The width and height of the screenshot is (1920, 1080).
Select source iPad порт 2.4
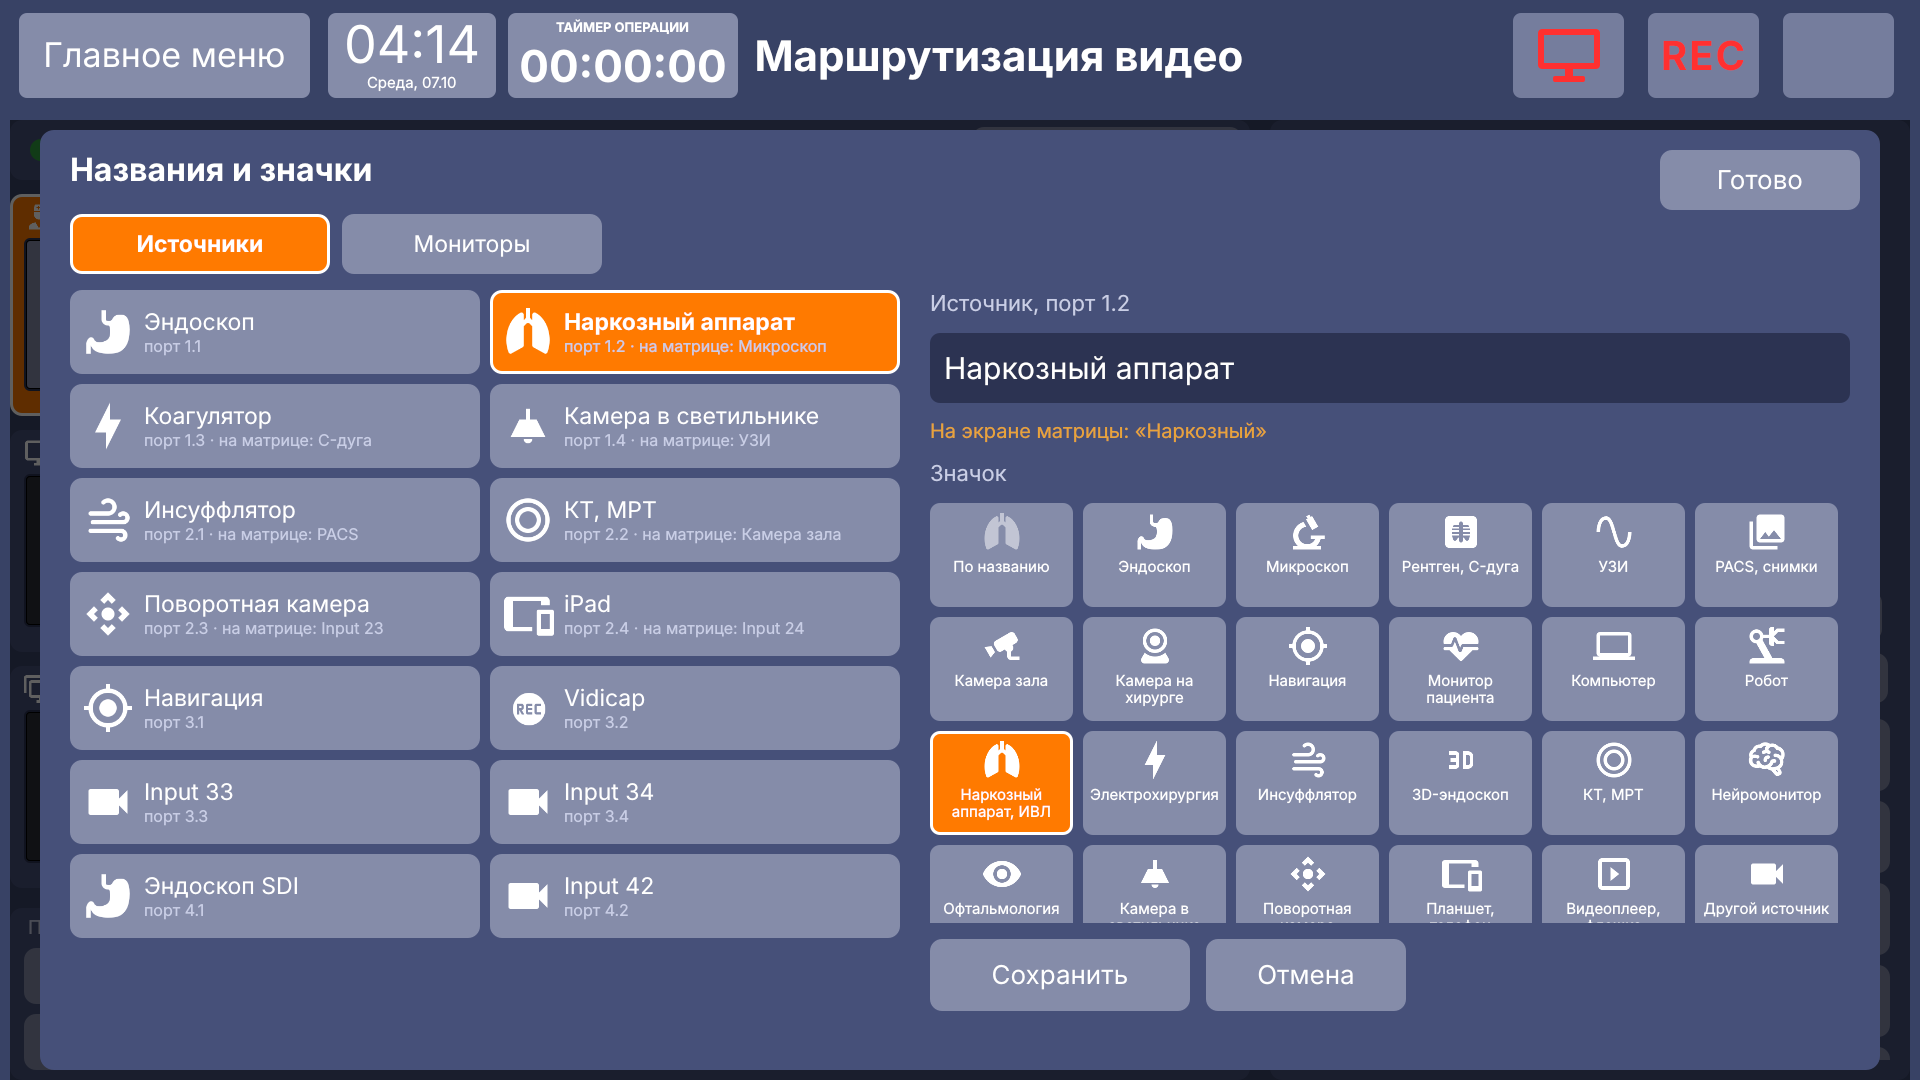point(695,614)
